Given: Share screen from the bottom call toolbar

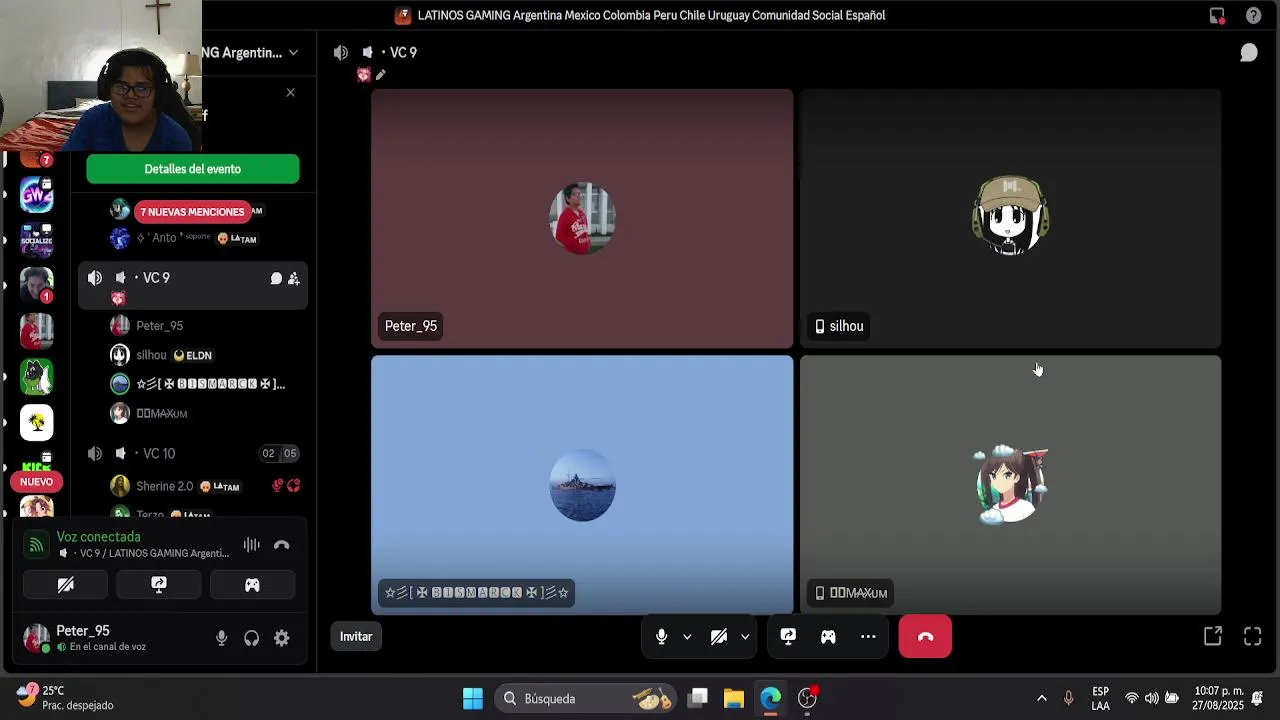Looking at the screenshot, I should (788, 636).
